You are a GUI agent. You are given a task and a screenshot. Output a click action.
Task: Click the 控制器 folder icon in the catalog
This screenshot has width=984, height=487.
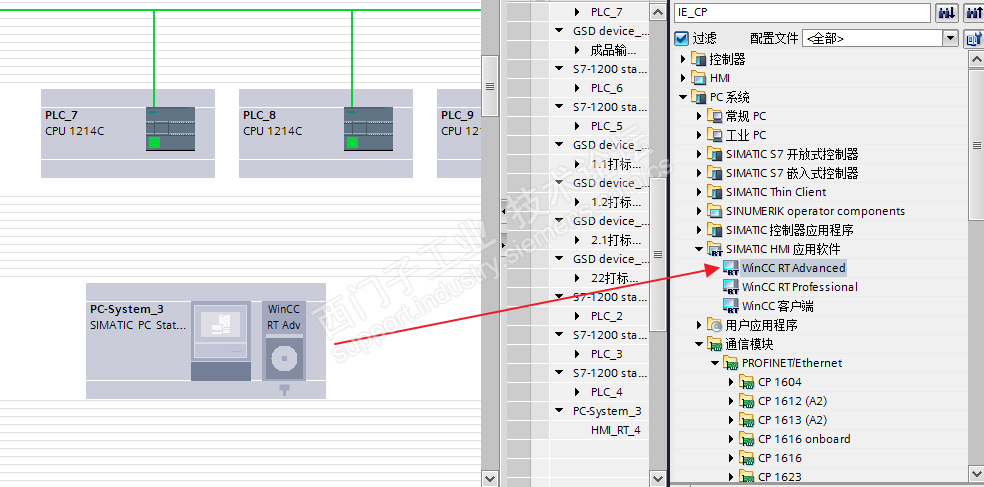pyautogui.click(x=698, y=59)
